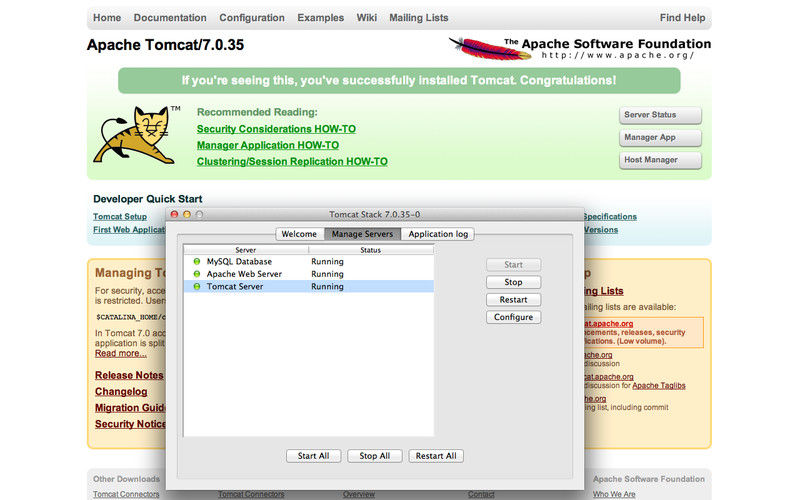Click the Server column header
Image resolution: width=800 pixels, height=500 pixels.
click(x=246, y=250)
